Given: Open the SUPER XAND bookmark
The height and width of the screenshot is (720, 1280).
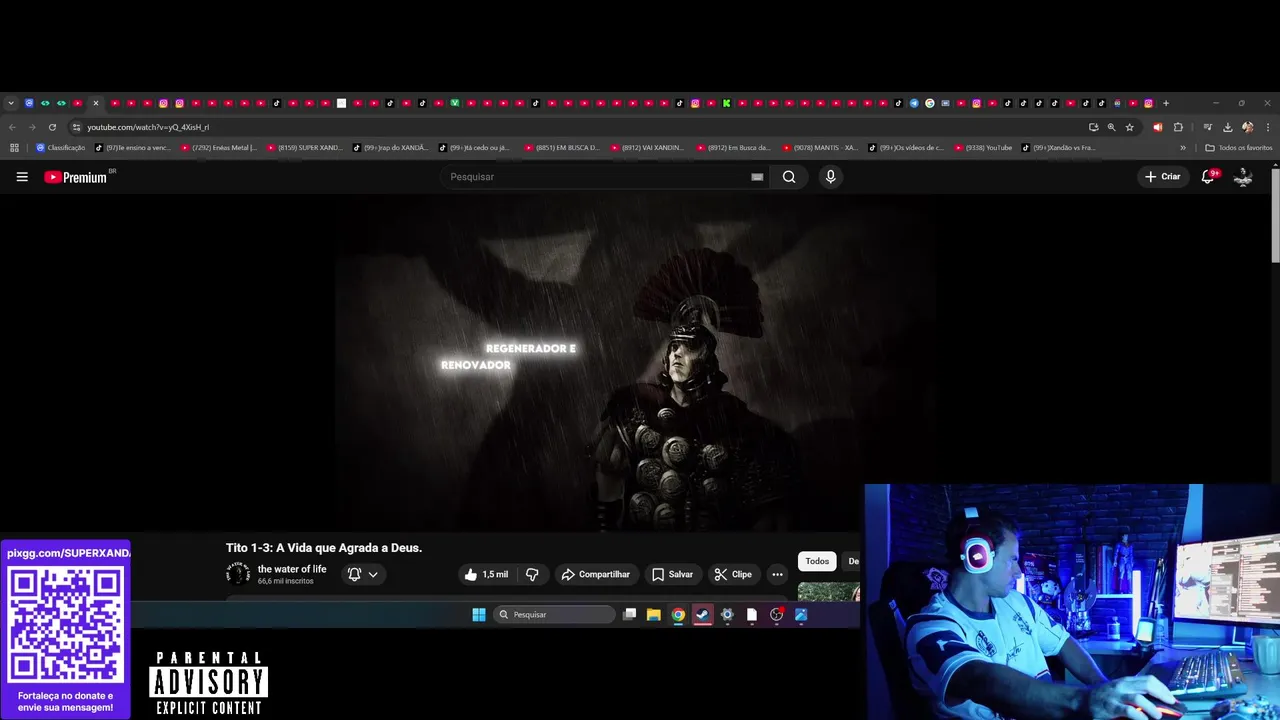Looking at the screenshot, I should coord(304,148).
